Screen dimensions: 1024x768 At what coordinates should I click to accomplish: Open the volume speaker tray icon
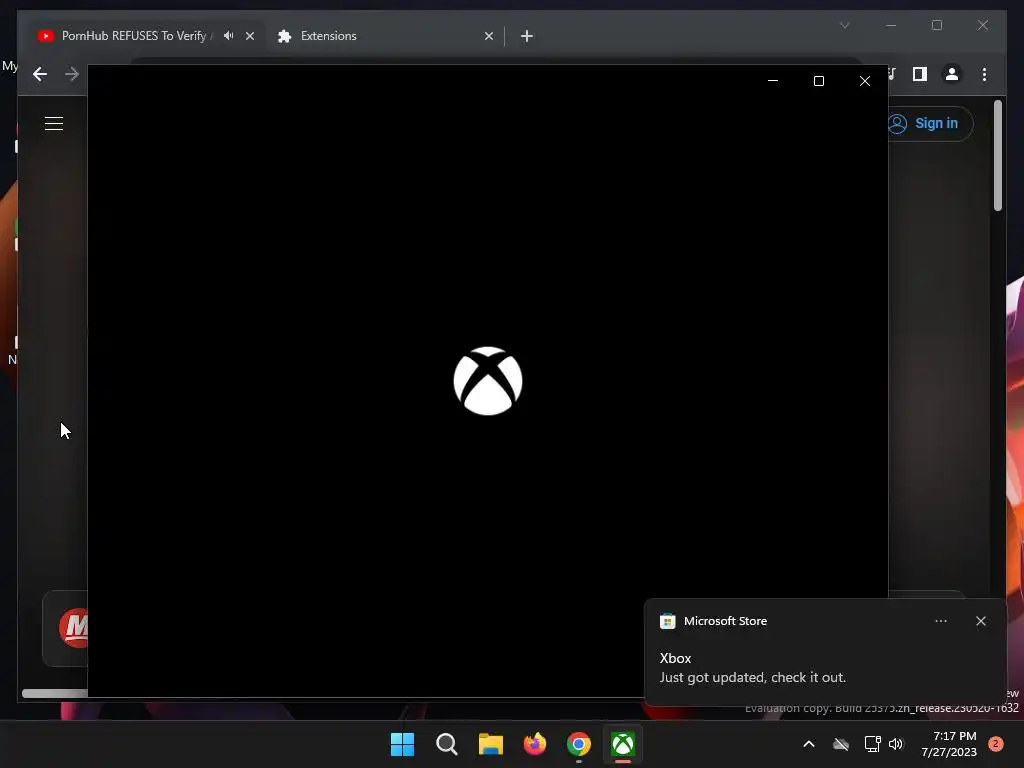(896, 744)
